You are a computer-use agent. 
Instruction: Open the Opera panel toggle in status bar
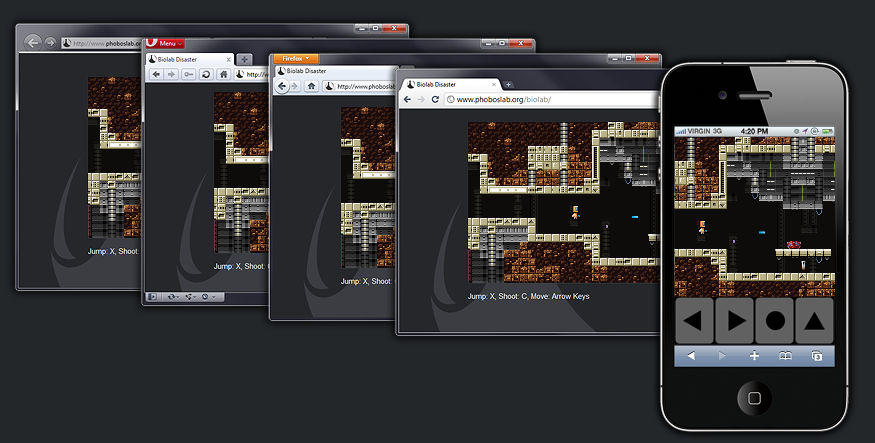(152, 297)
